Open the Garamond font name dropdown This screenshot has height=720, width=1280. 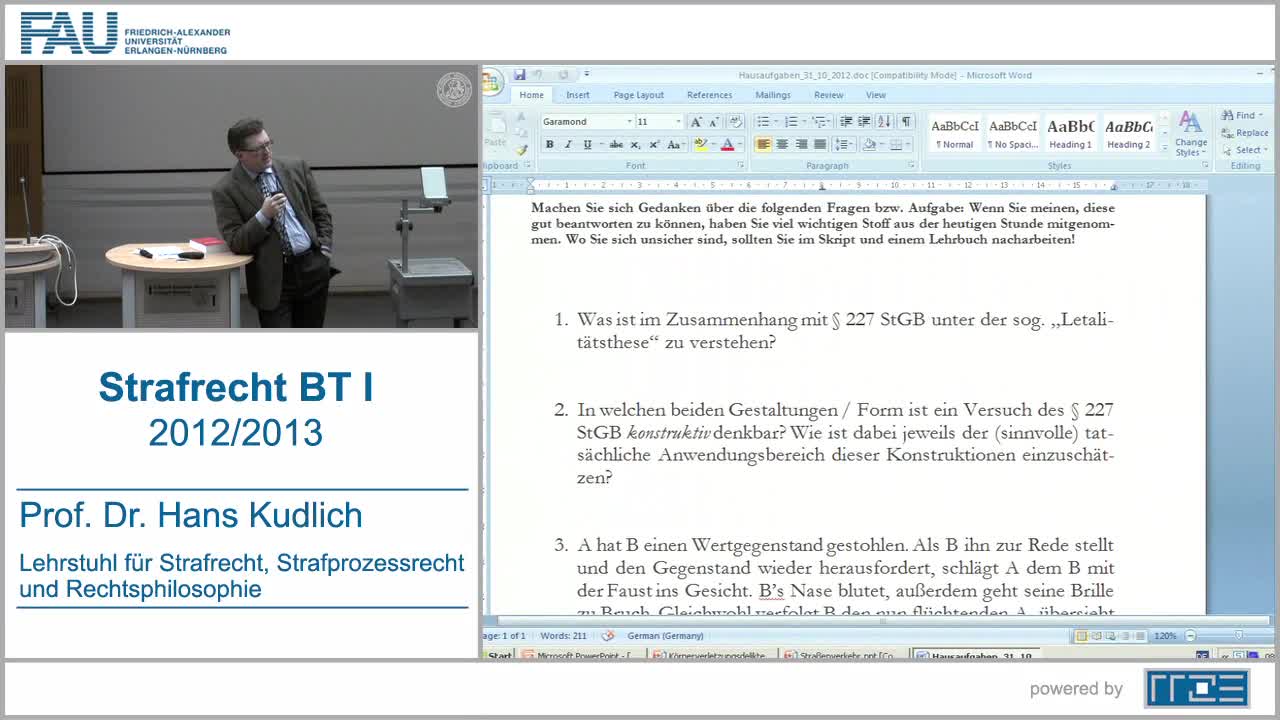[629, 122]
